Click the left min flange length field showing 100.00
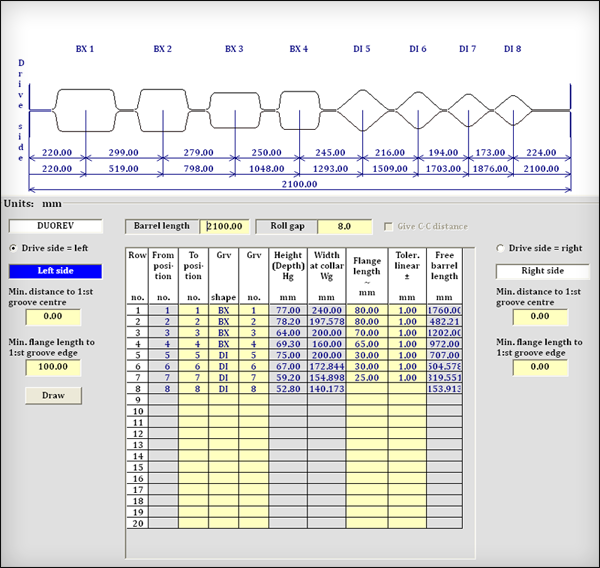The image size is (600, 568). [x=53, y=367]
